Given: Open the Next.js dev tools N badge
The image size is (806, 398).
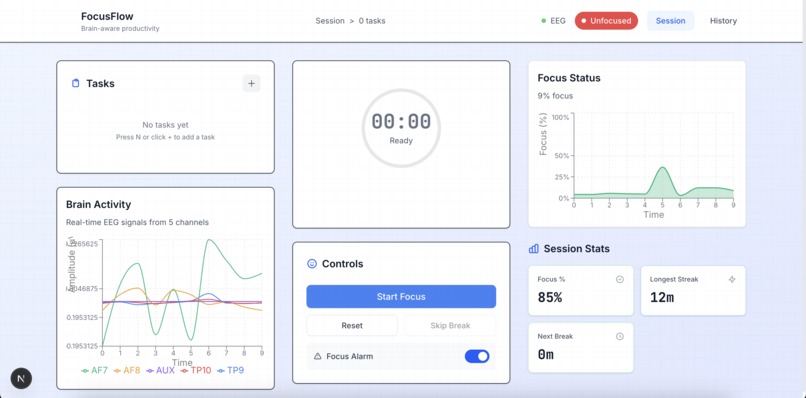Looking at the screenshot, I should point(21,378).
